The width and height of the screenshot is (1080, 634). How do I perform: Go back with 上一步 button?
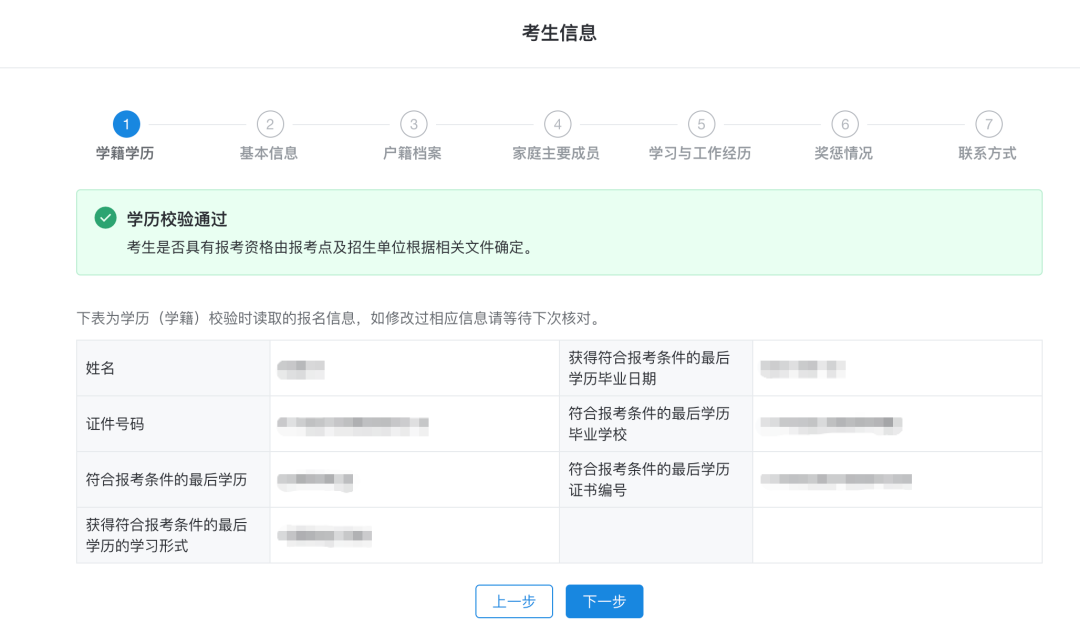tap(514, 601)
